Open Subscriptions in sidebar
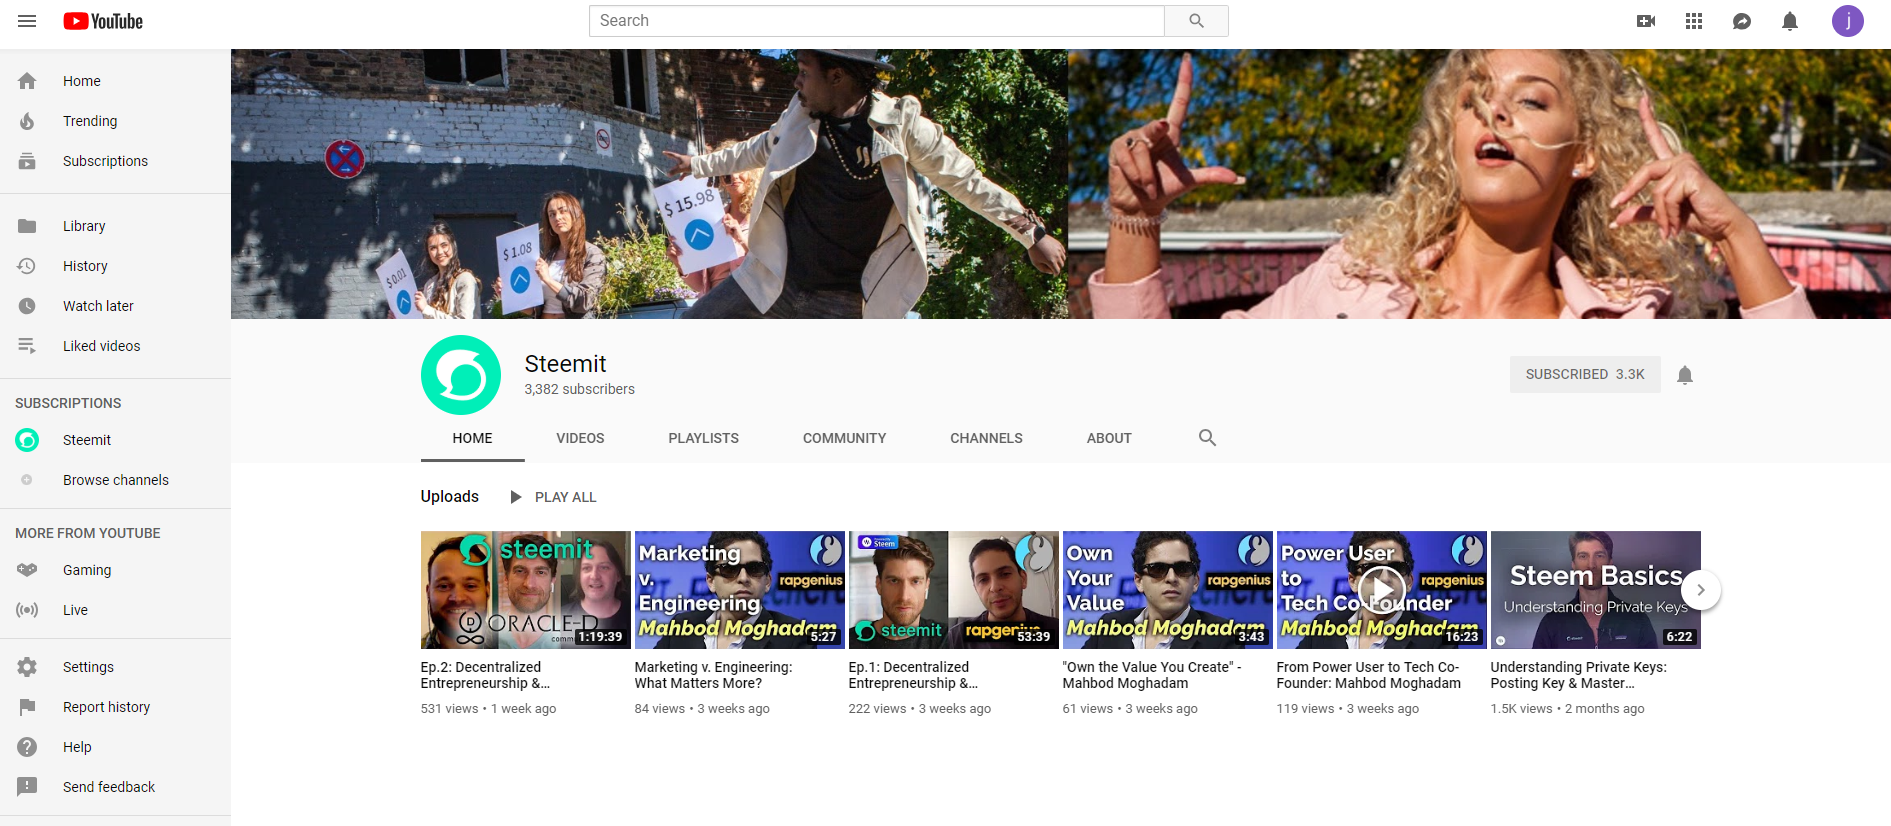1891x826 pixels. pyautogui.click(x=115, y=161)
